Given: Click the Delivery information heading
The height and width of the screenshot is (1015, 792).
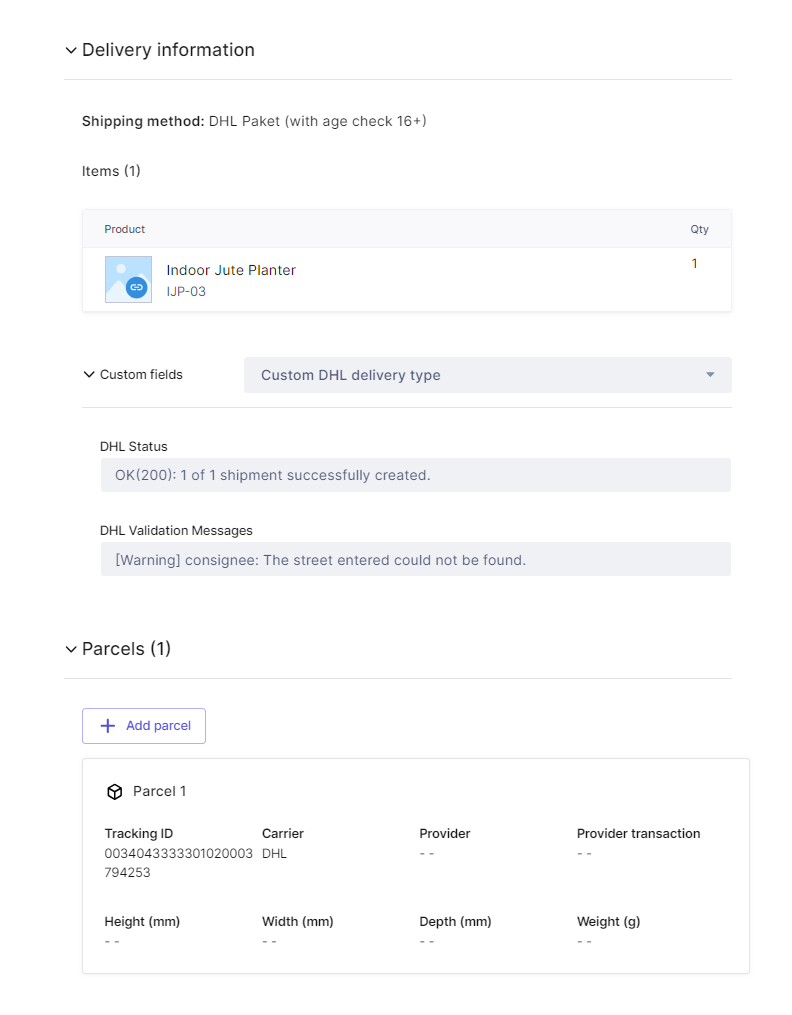Looking at the screenshot, I should coord(168,50).
